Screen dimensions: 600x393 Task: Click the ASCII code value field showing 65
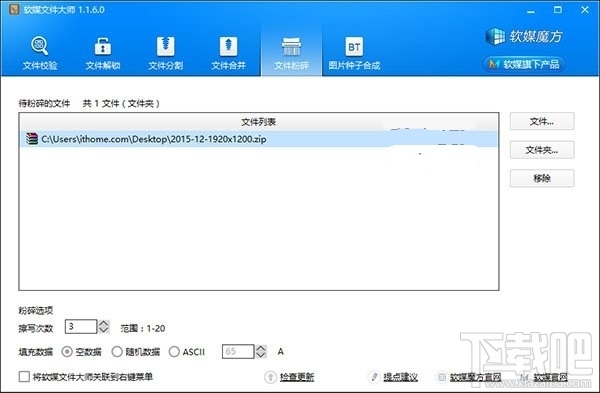coord(238,352)
